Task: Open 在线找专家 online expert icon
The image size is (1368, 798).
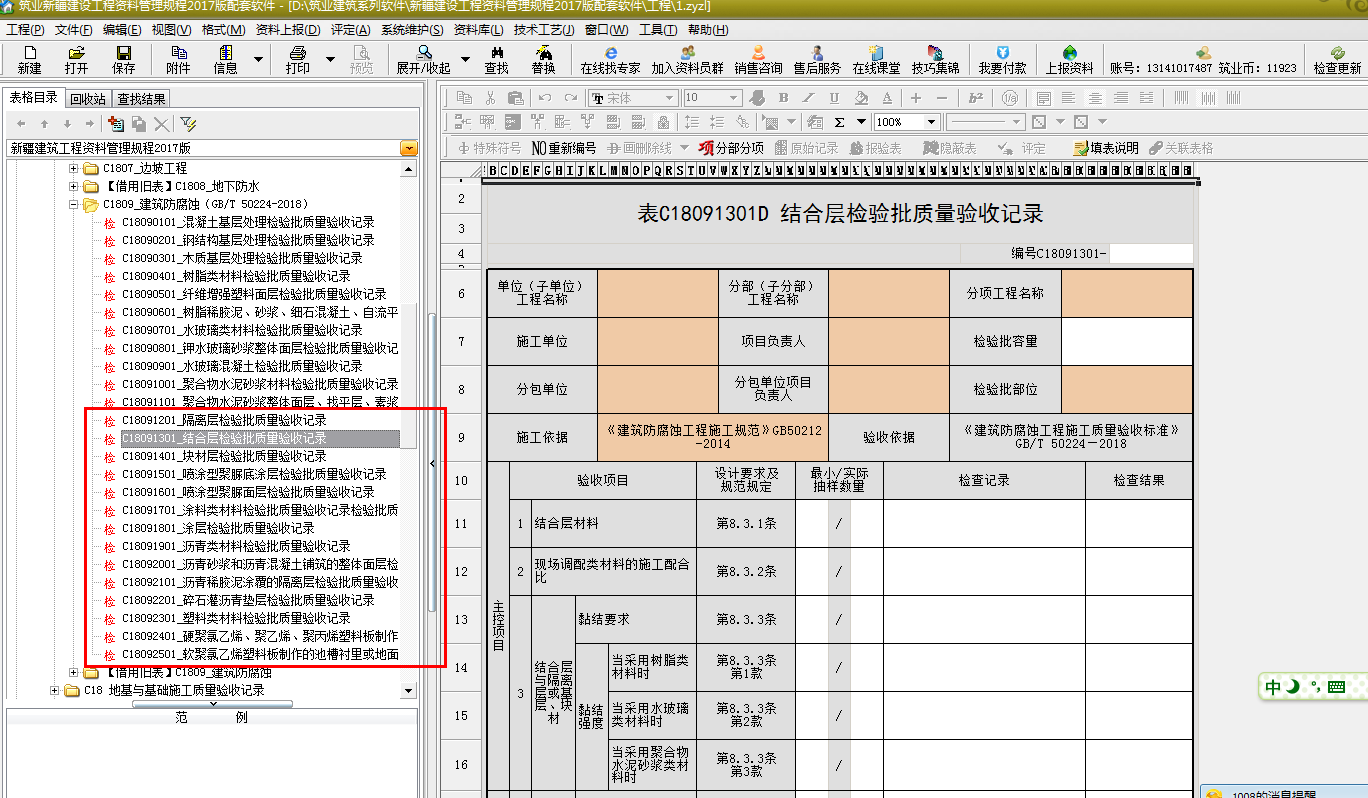Action: pyautogui.click(x=610, y=59)
